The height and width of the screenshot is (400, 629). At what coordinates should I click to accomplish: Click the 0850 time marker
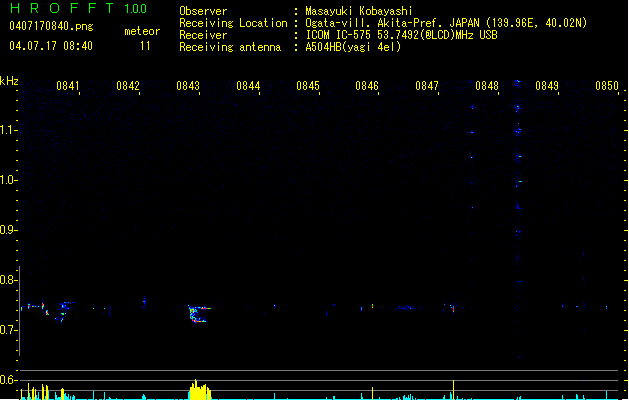(607, 86)
